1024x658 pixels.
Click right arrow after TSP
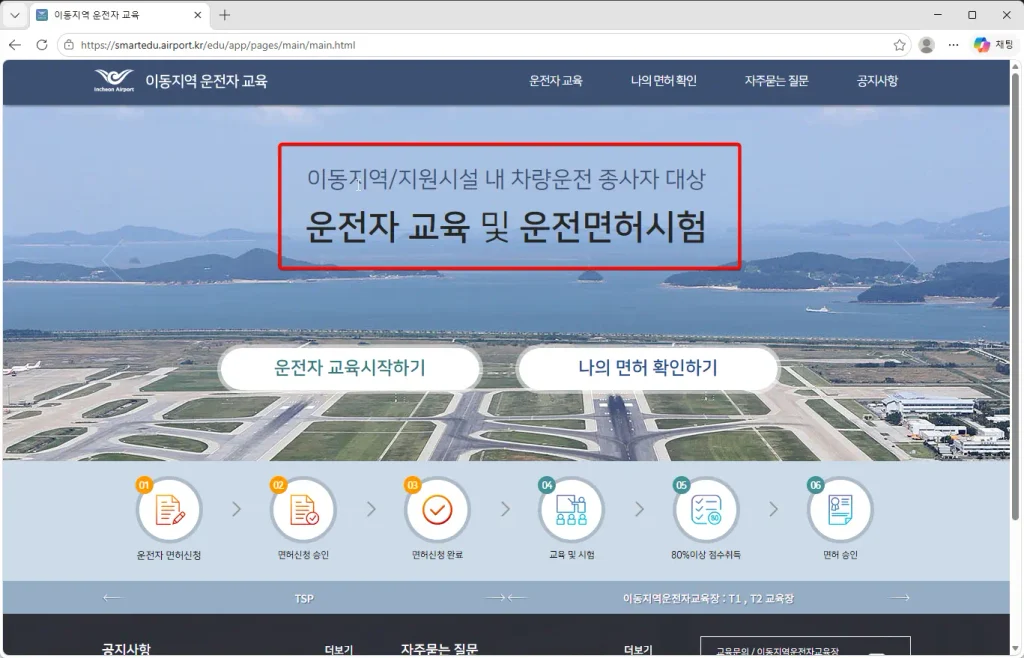tap(496, 597)
